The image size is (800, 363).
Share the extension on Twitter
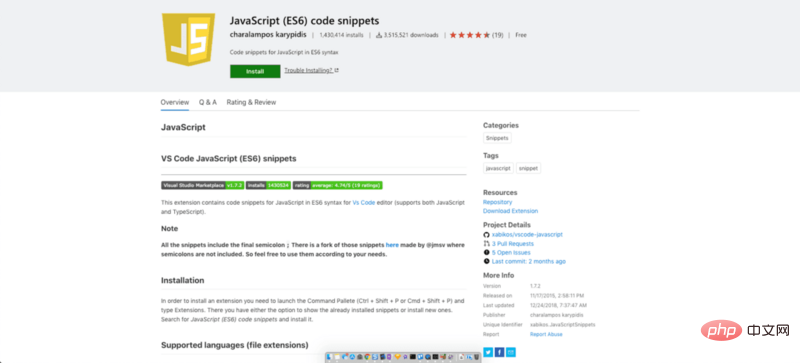tap(488, 352)
